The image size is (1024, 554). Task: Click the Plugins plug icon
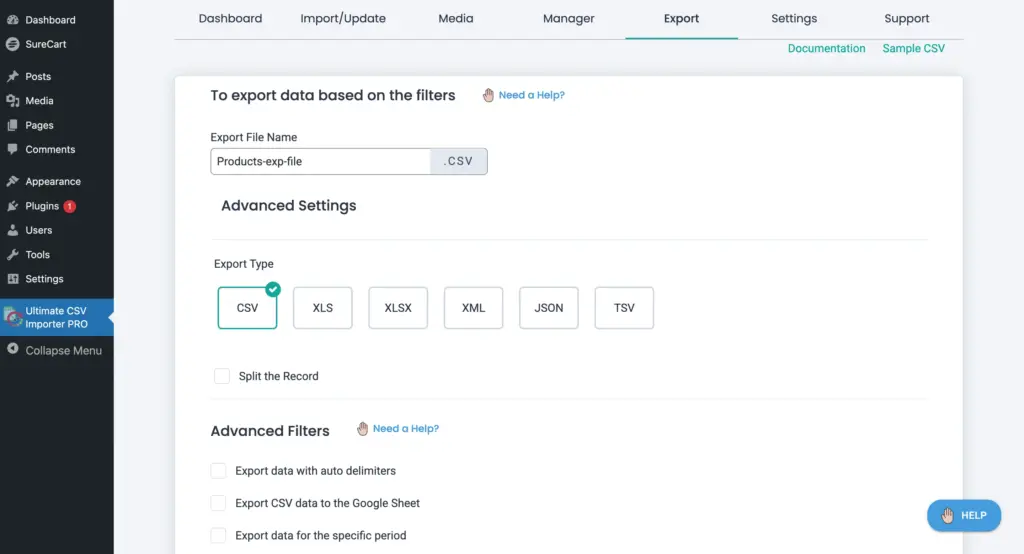coord(12,206)
